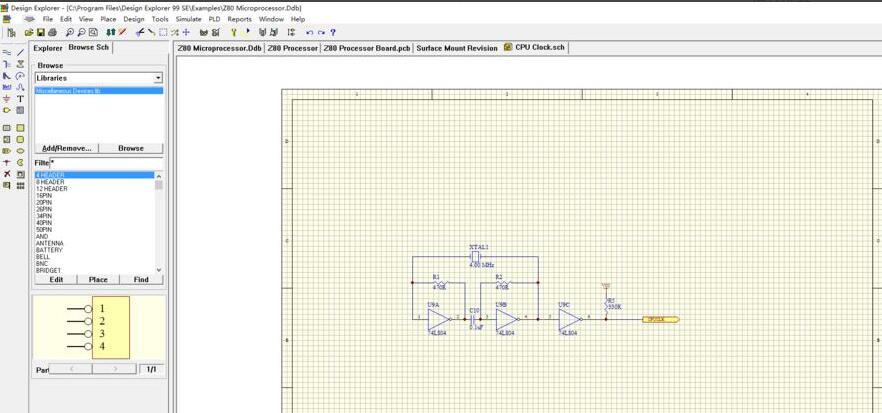Pick the power port ground symbol tool
882x413 pixels.
coord(7,99)
